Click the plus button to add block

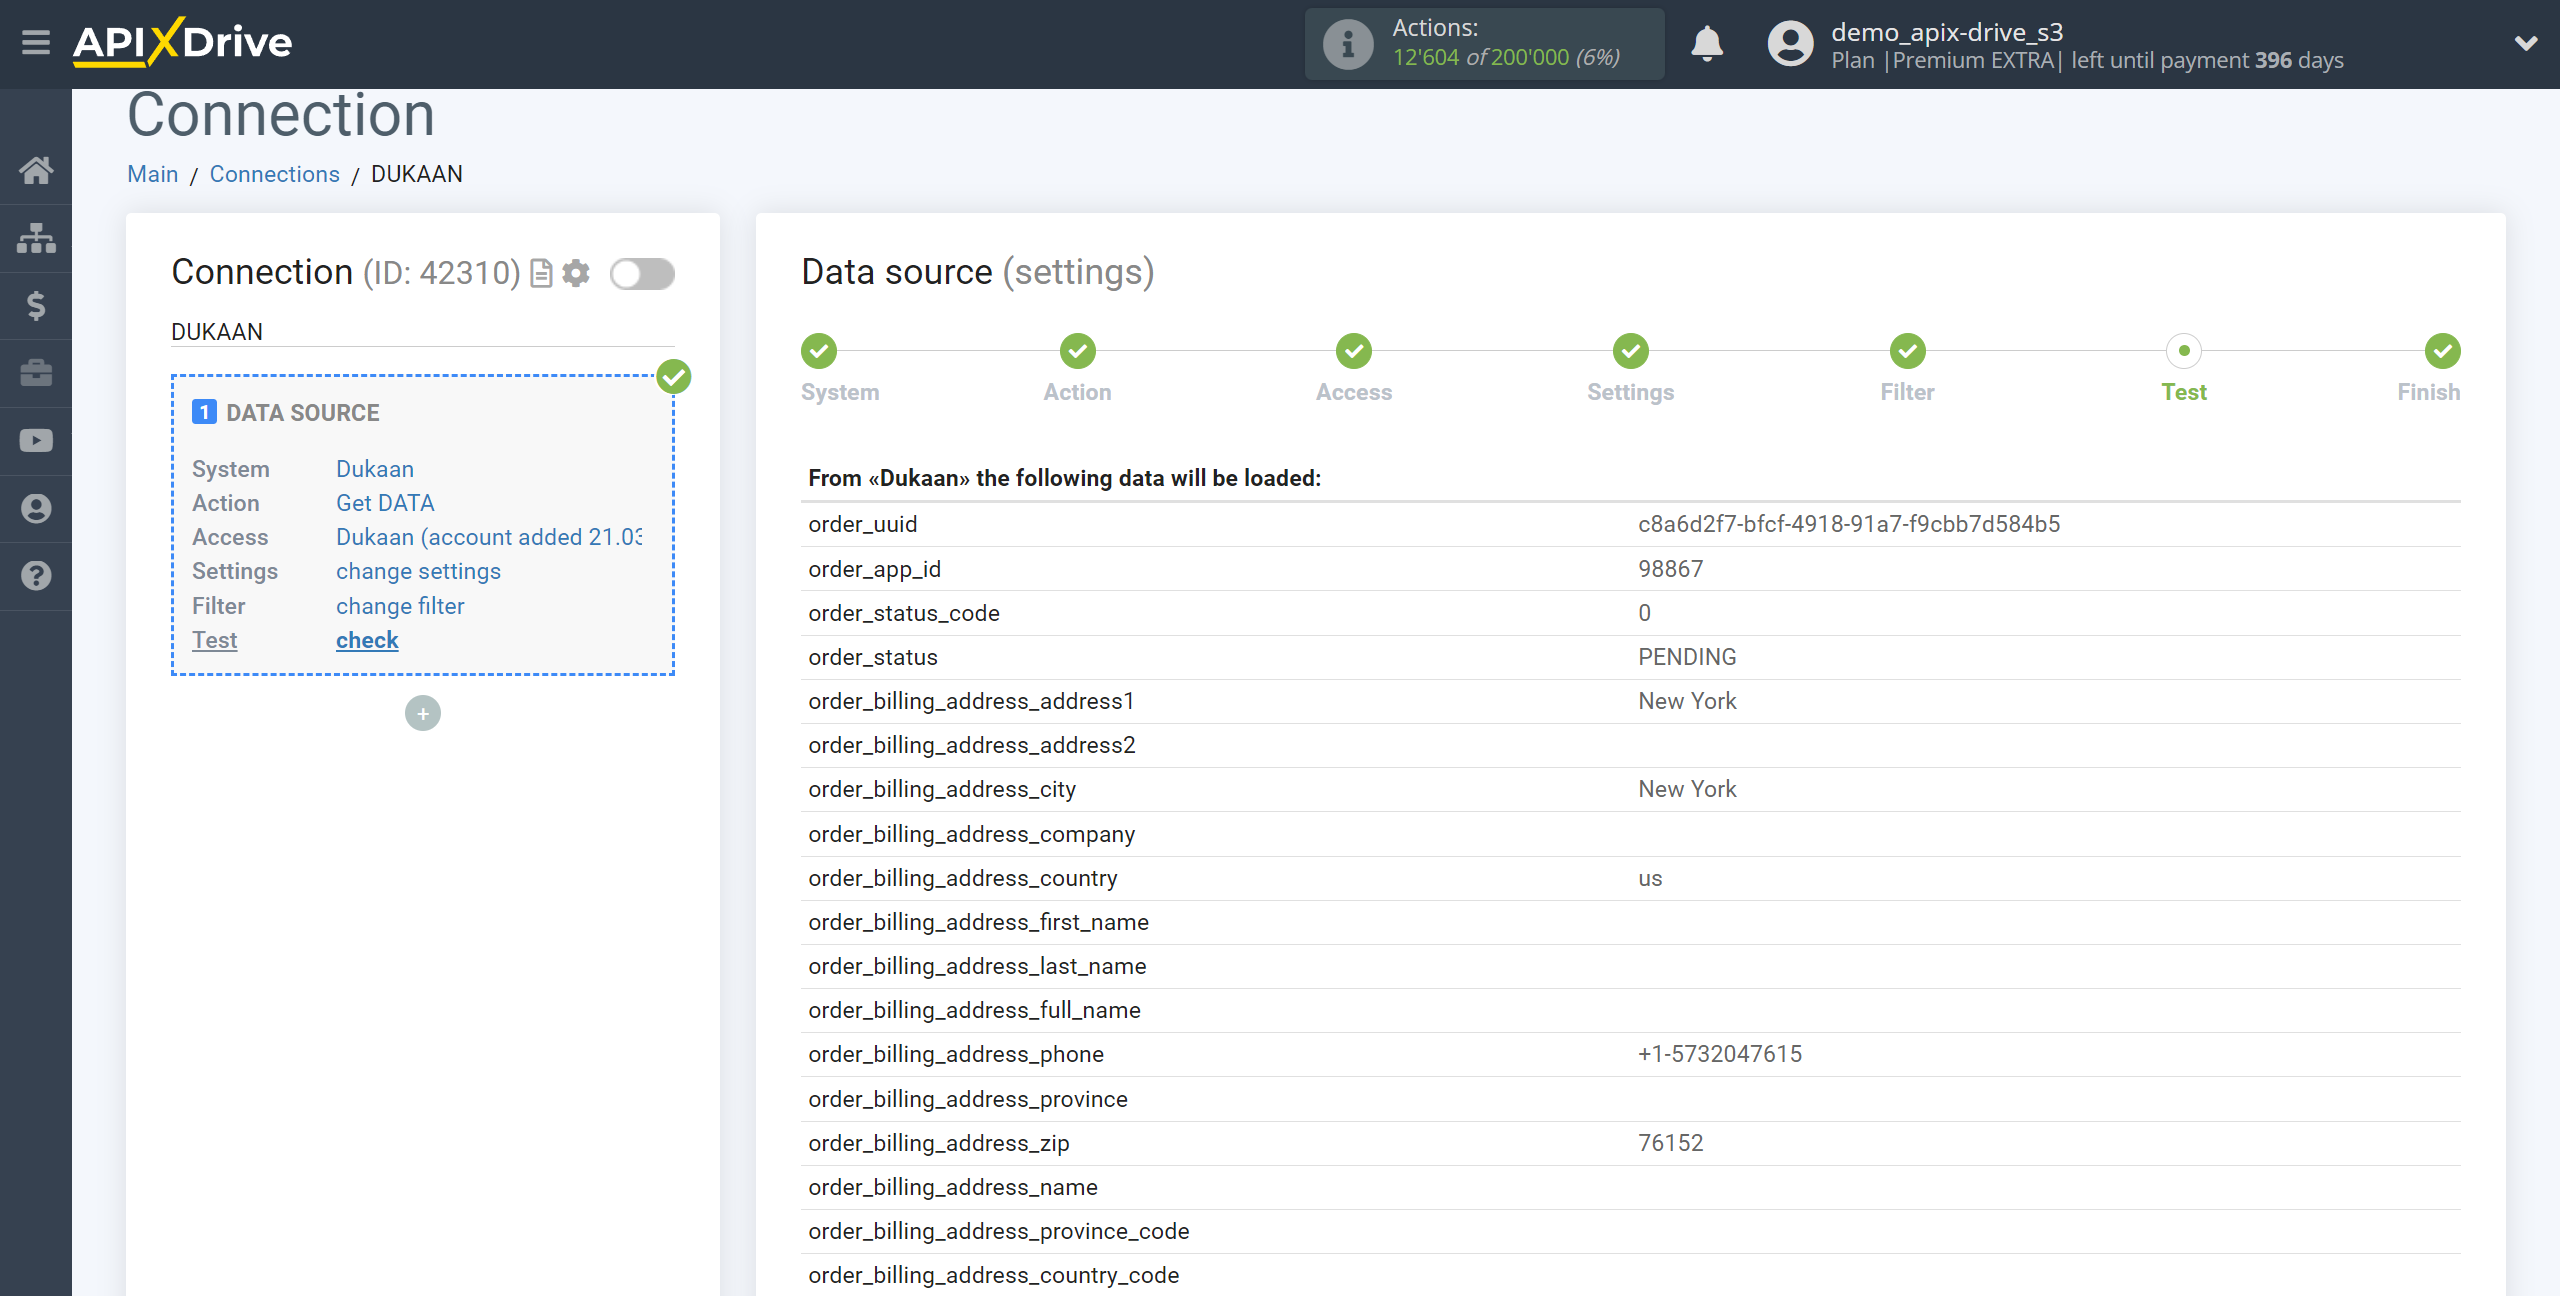pyautogui.click(x=423, y=713)
